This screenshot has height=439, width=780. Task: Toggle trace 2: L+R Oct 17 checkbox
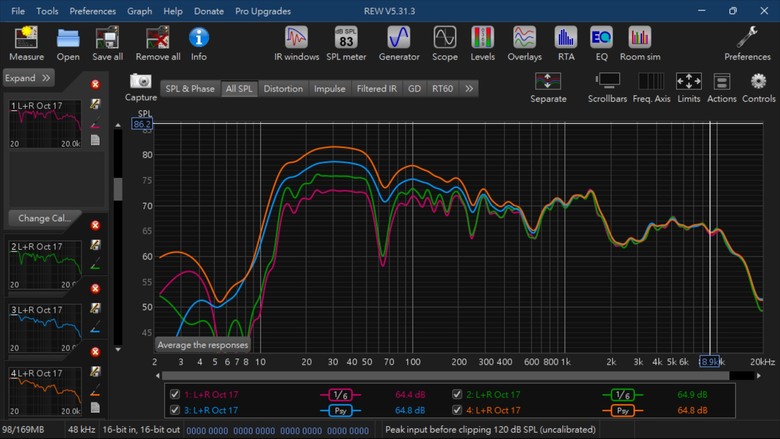point(457,394)
